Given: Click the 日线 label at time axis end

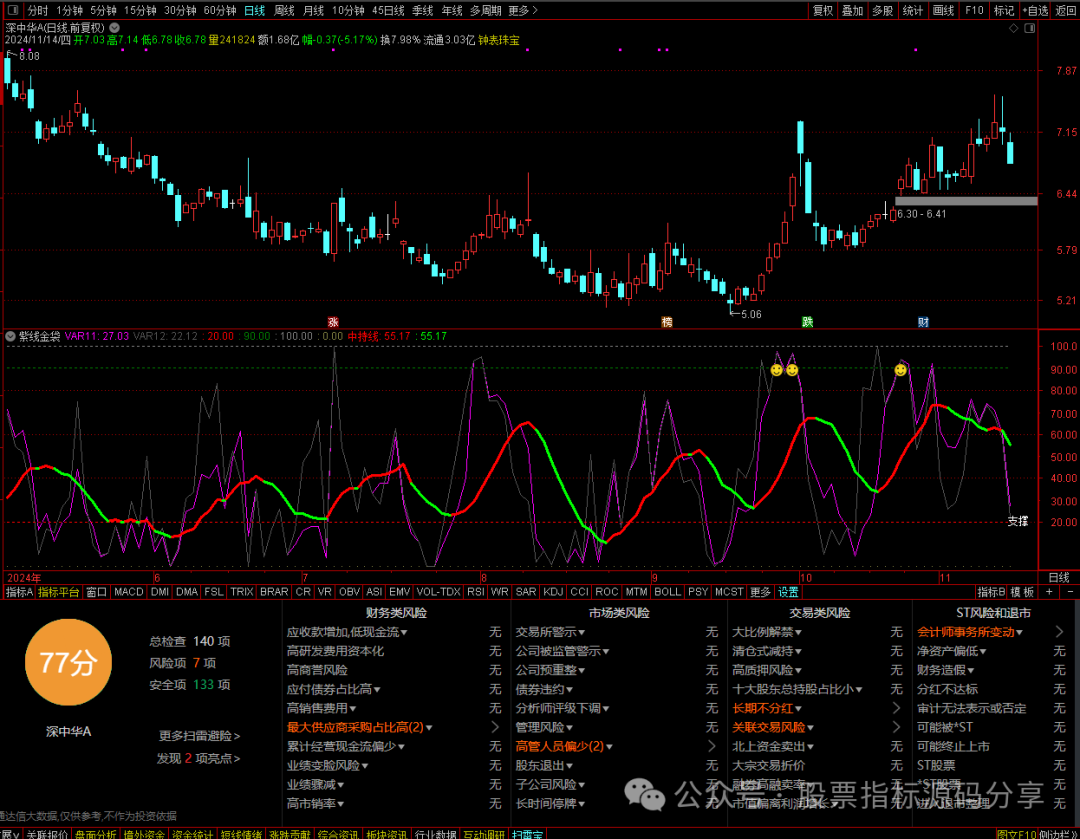Looking at the screenshot, I should point(1059,577).
